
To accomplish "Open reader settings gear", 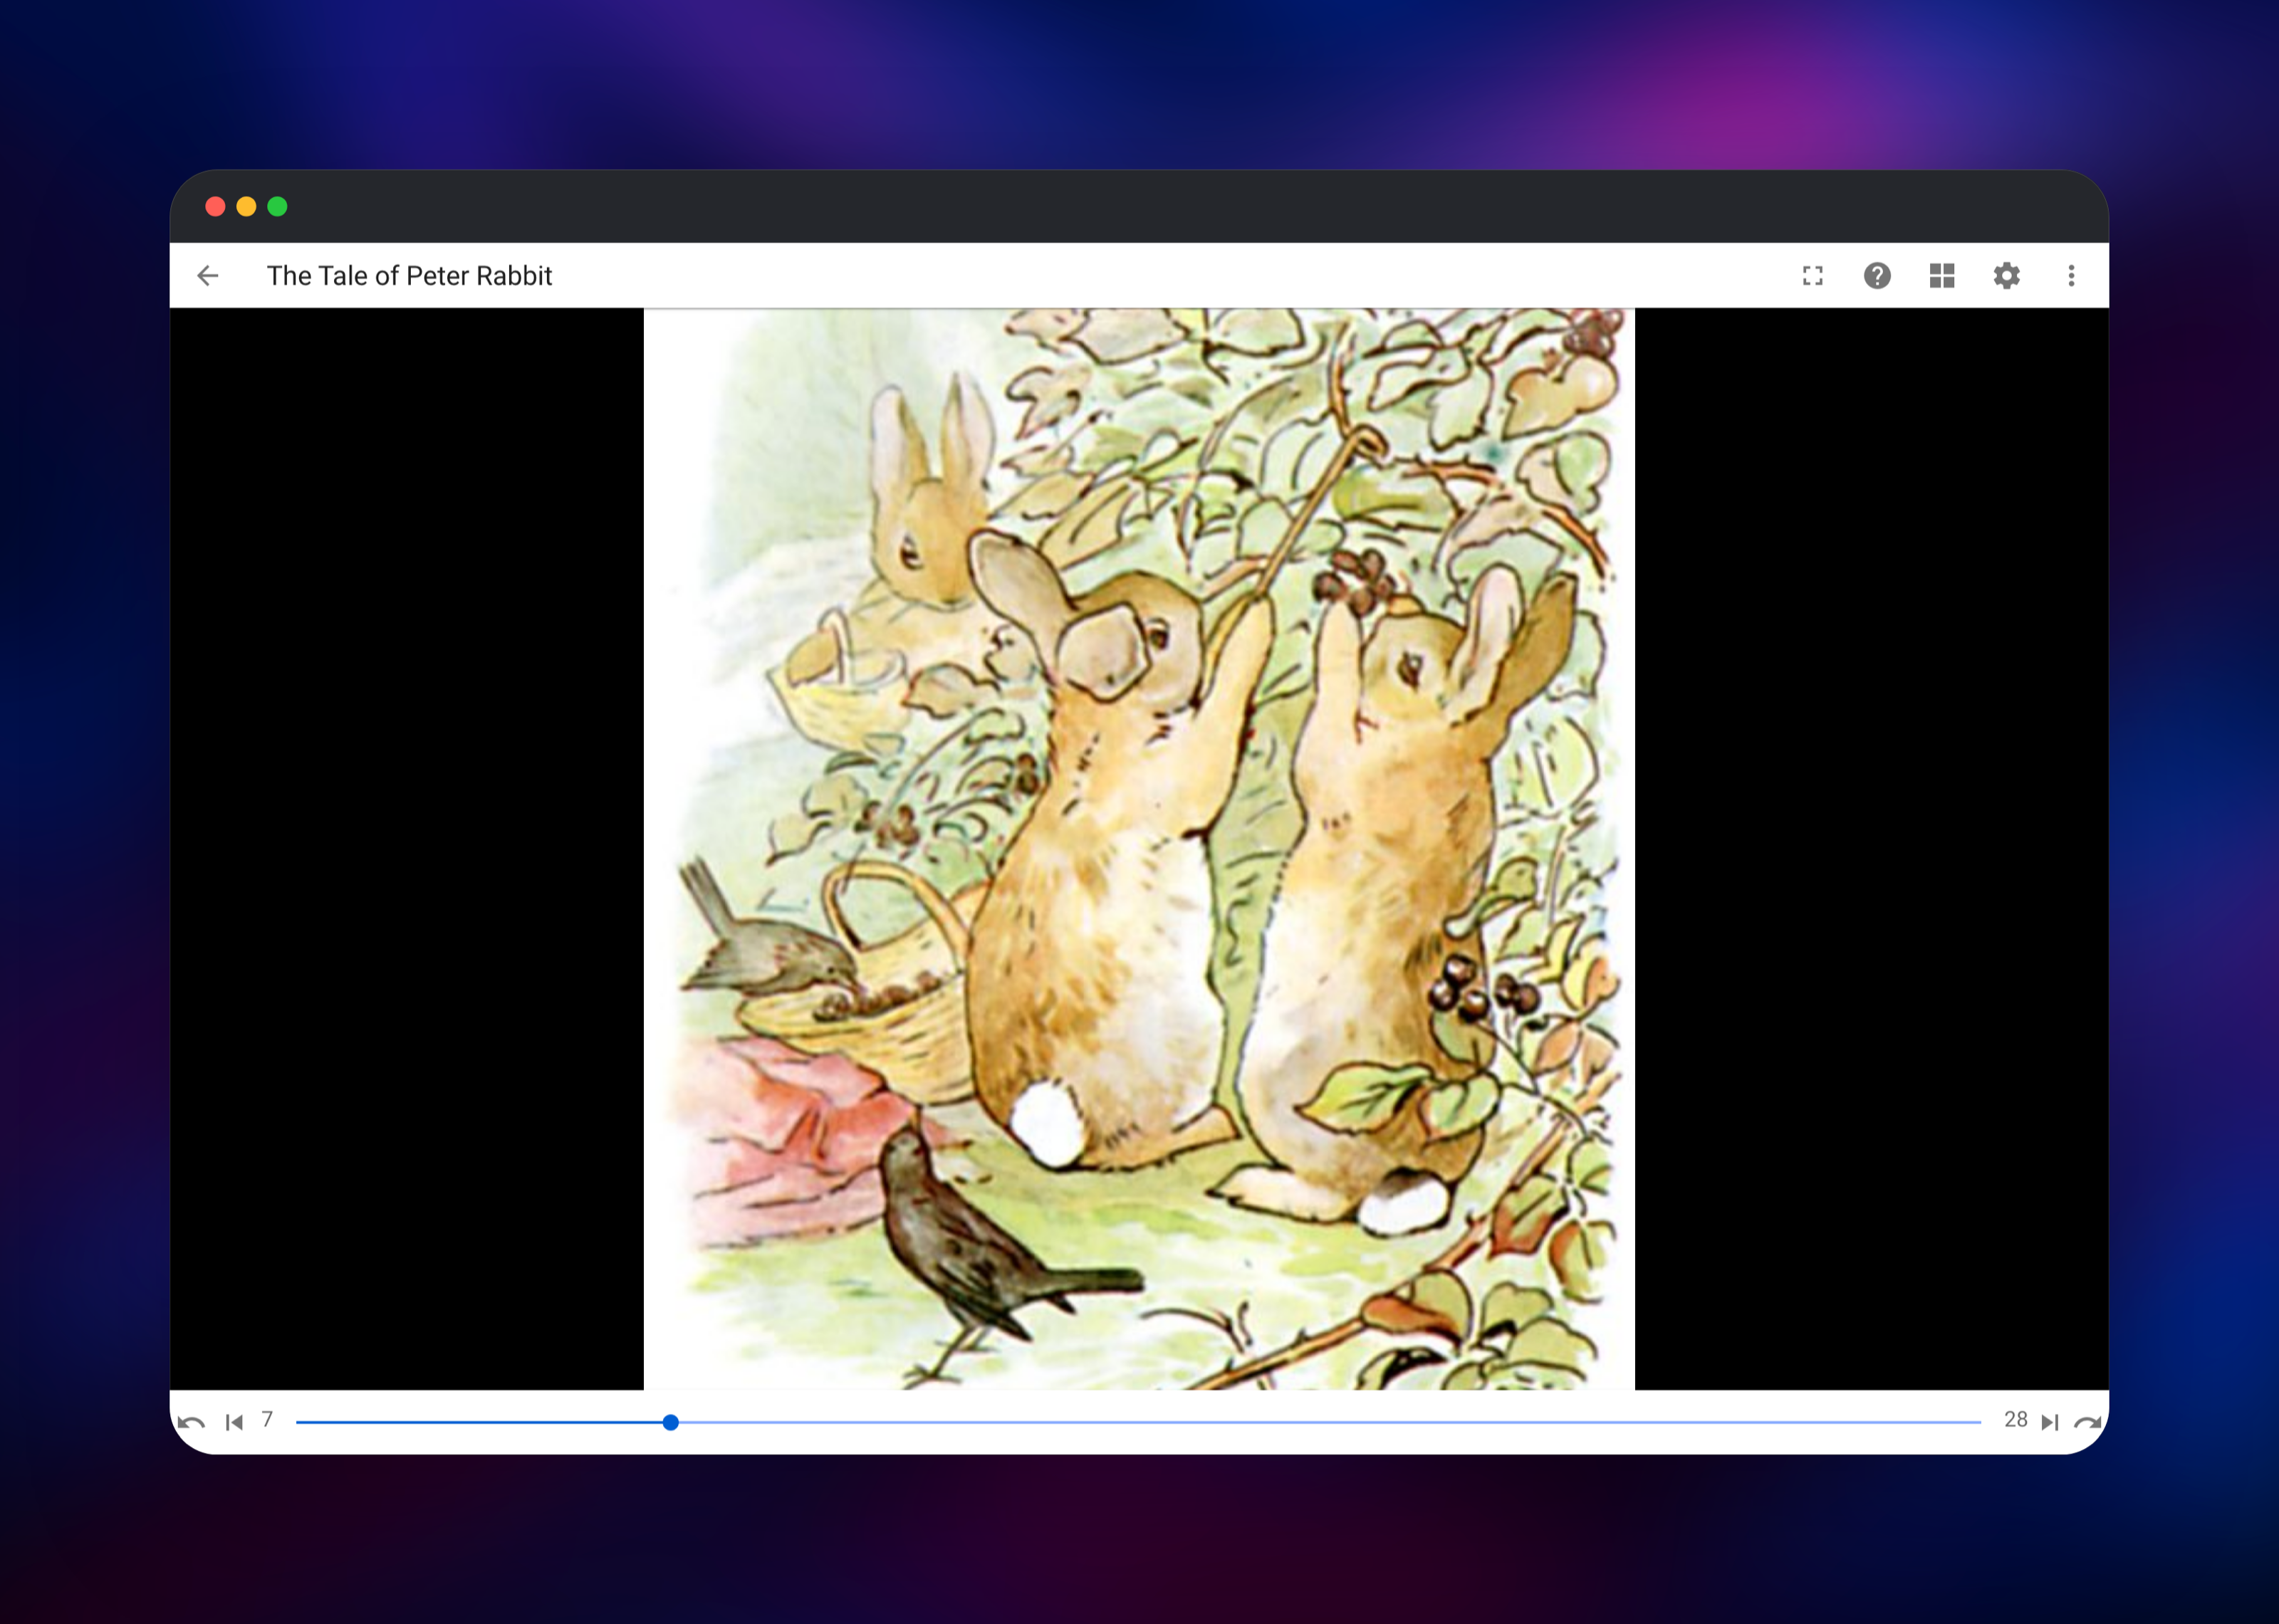I will (2007, 276).
